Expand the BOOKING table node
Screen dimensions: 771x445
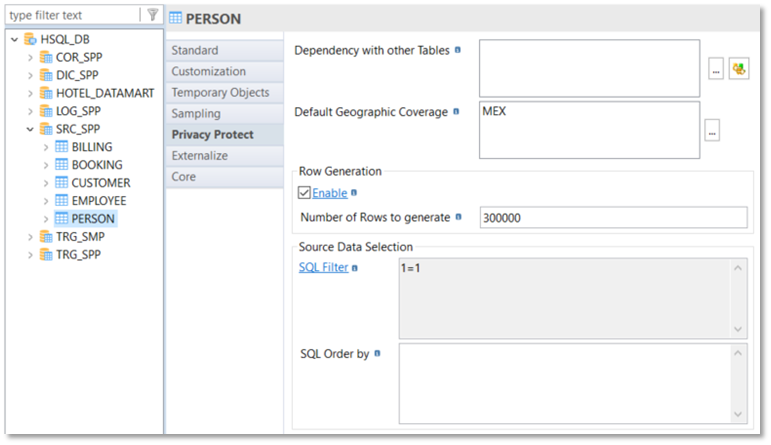point(46,165)
